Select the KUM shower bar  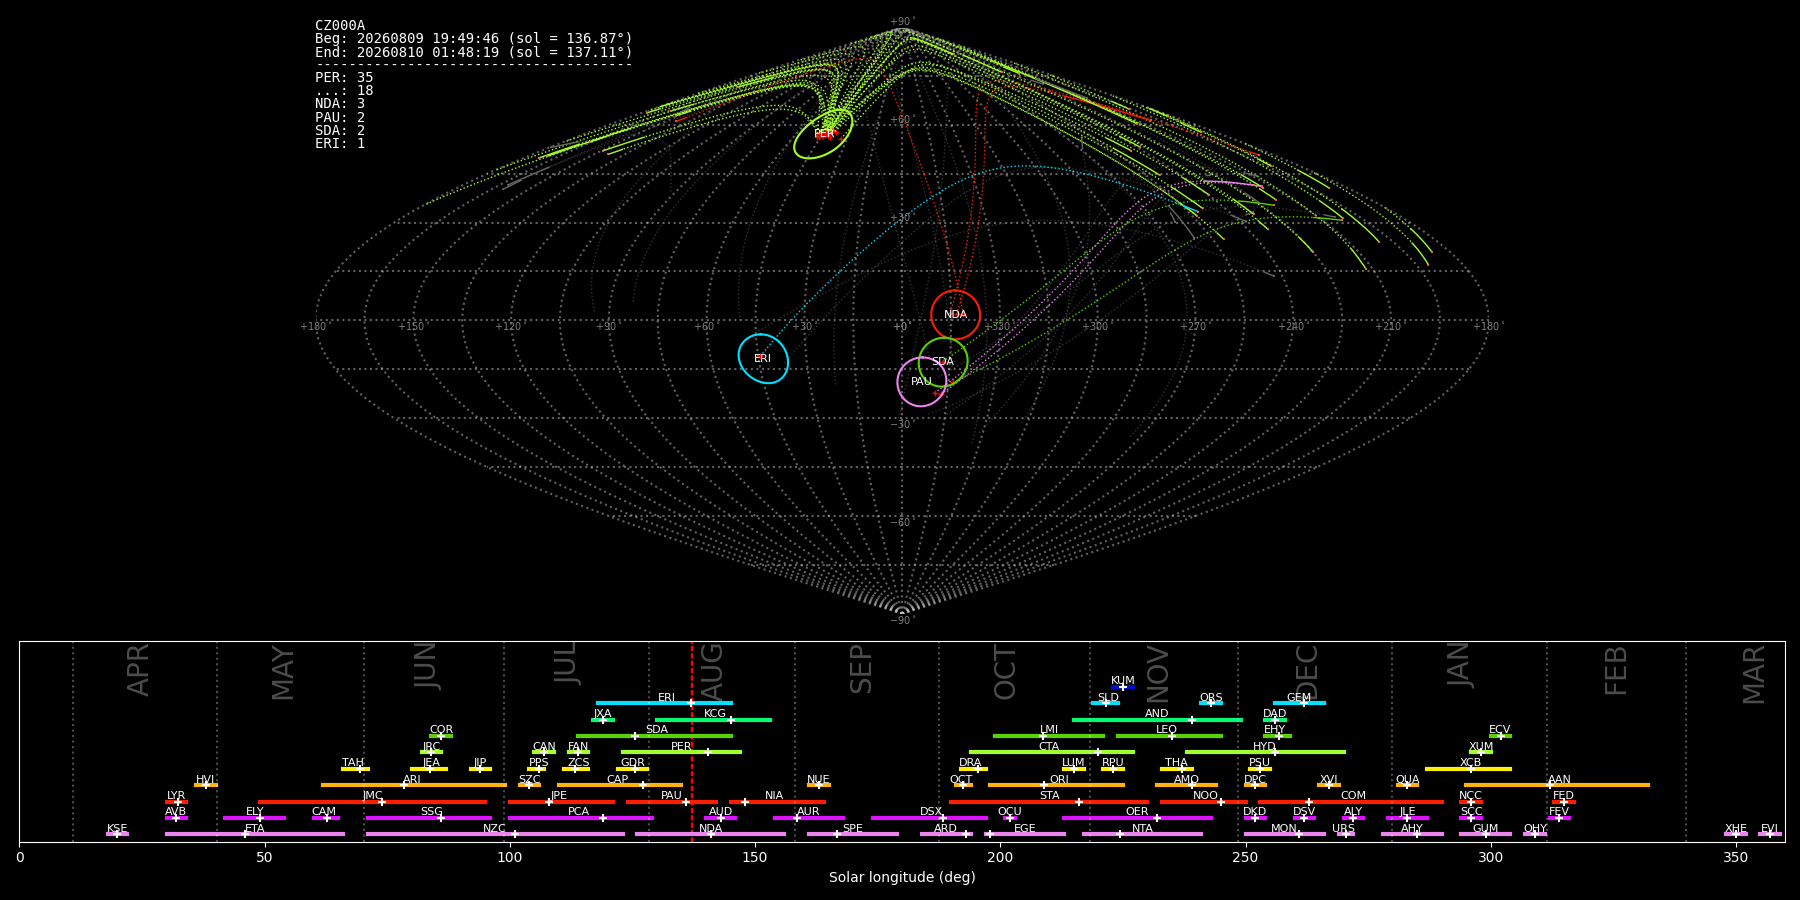1123,687
